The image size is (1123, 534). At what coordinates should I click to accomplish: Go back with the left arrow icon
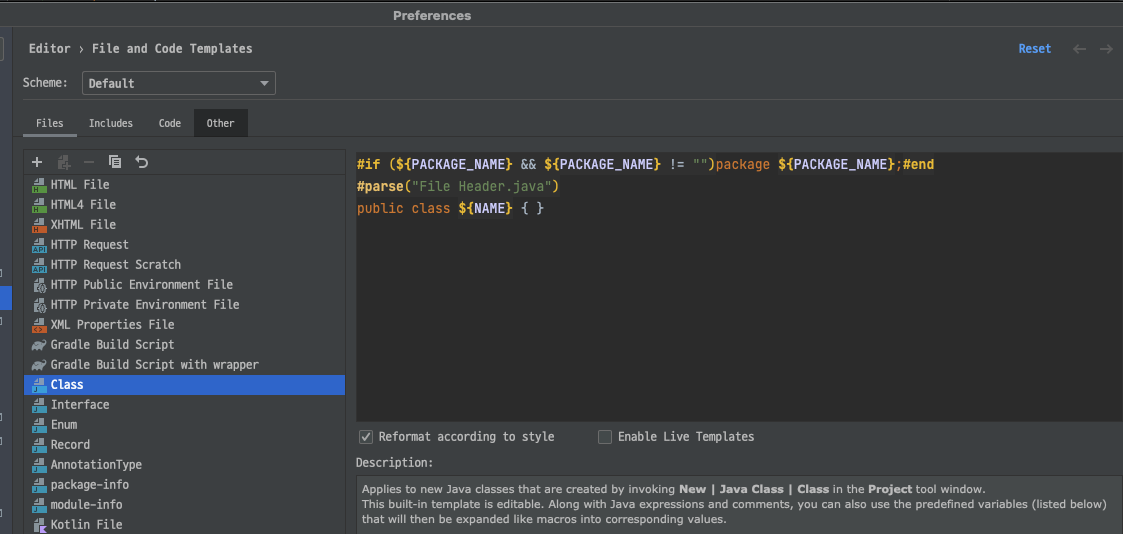point(1079,49)
